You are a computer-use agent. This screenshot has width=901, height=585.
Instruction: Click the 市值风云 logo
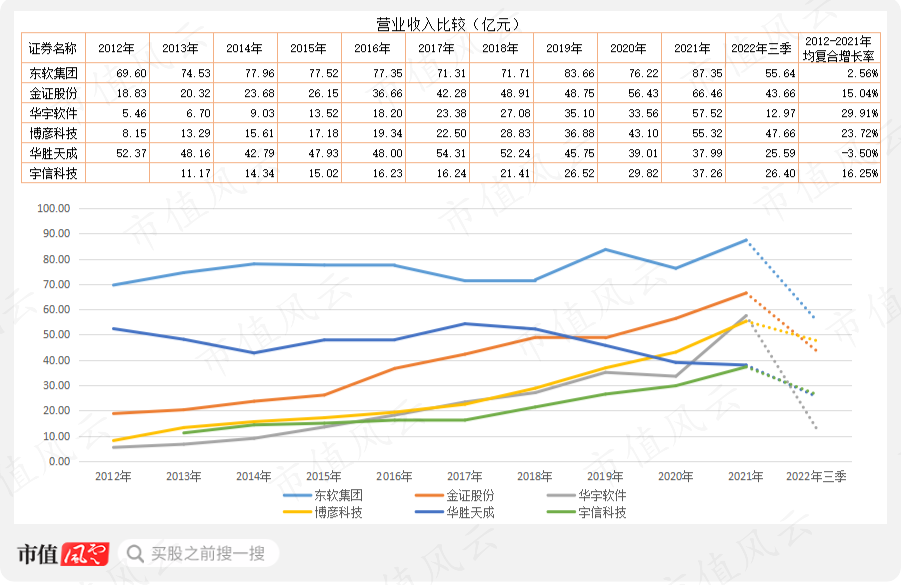(63, 555)
